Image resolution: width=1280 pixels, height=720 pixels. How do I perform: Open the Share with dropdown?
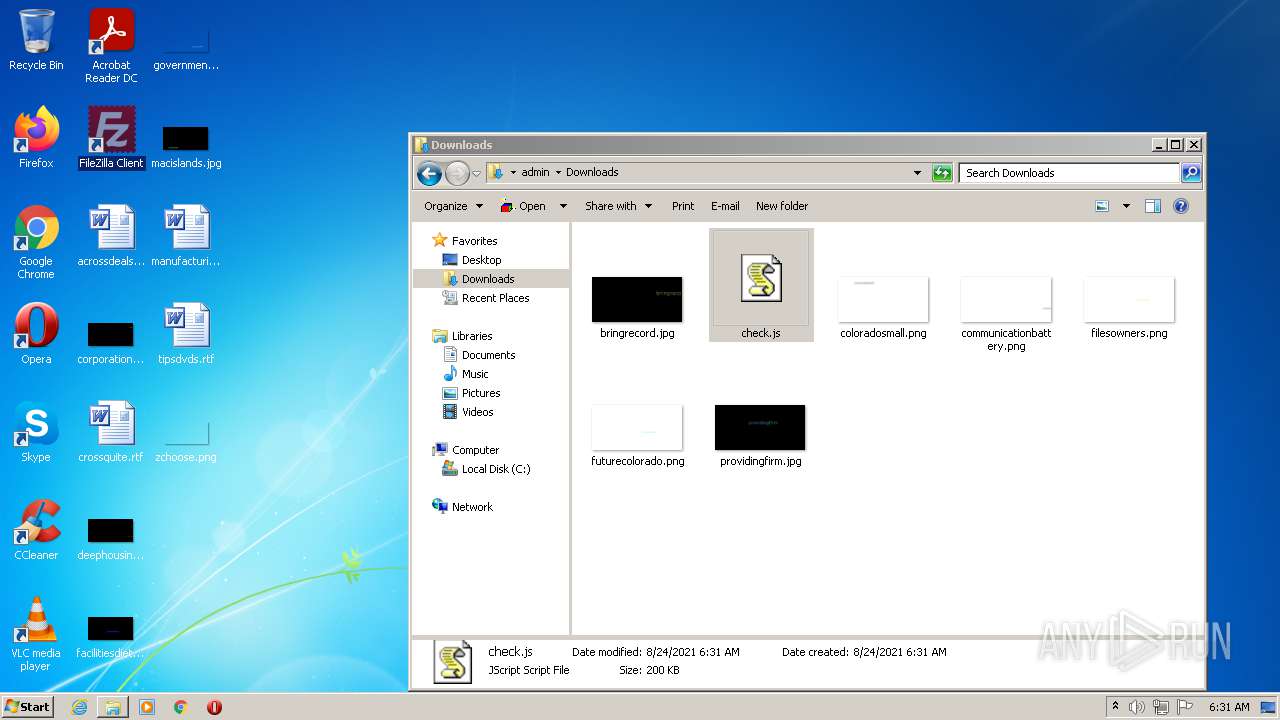point(618,206)
